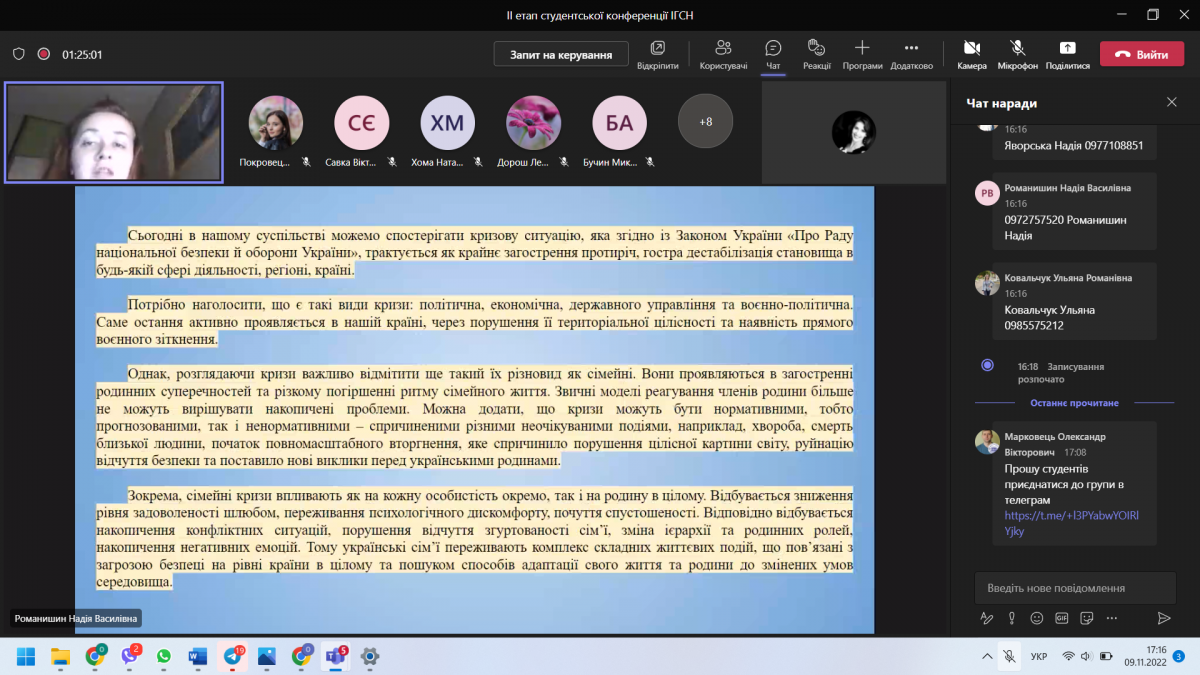Open the sticker picker in chat

coord(1087,618)
